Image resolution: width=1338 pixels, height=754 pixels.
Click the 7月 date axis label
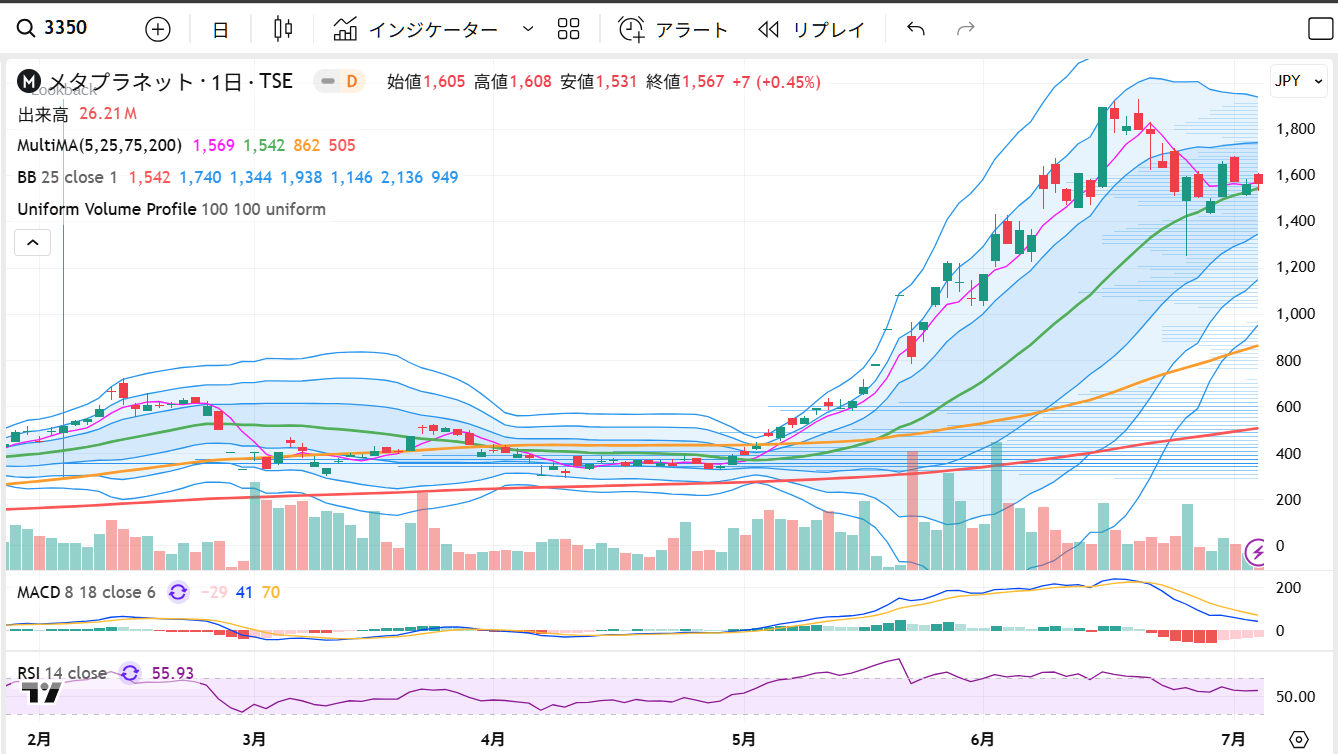coord(1234,740)
